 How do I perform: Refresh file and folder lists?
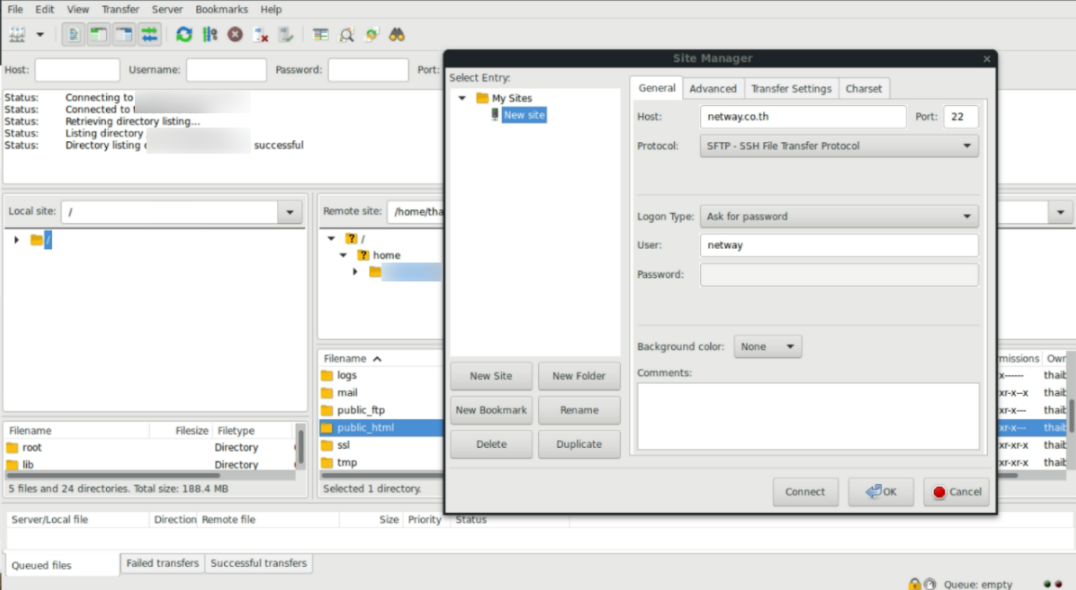[184, 34]
